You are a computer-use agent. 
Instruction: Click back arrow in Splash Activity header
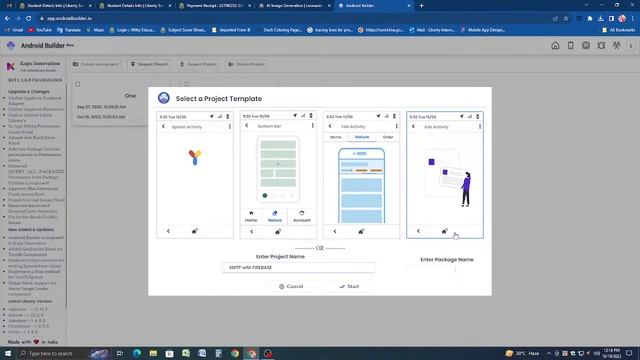[x=163, y=127]
